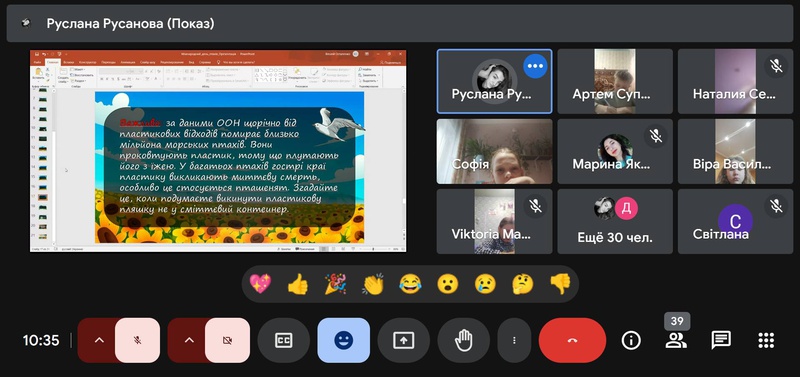Show the participants list with 39 people
This screenshot has height=377, width=800.
pos(676,340)
